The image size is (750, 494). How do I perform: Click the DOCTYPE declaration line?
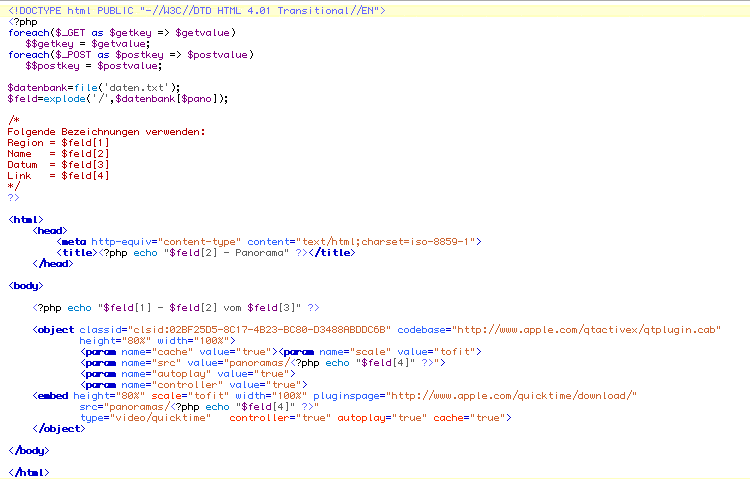tap(197, 11)
